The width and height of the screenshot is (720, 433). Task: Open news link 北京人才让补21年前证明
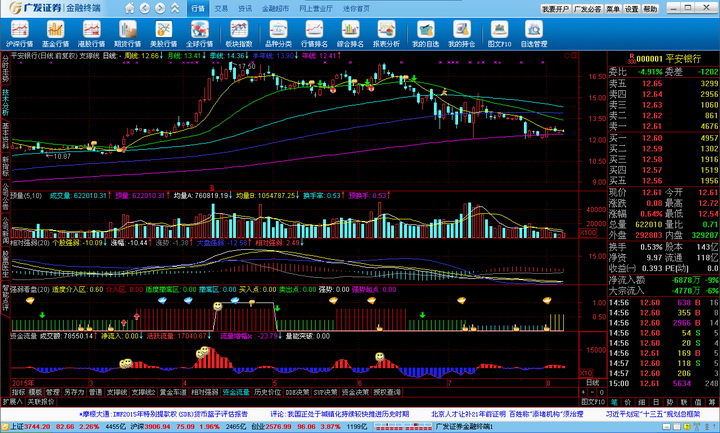tap(507, 414)
